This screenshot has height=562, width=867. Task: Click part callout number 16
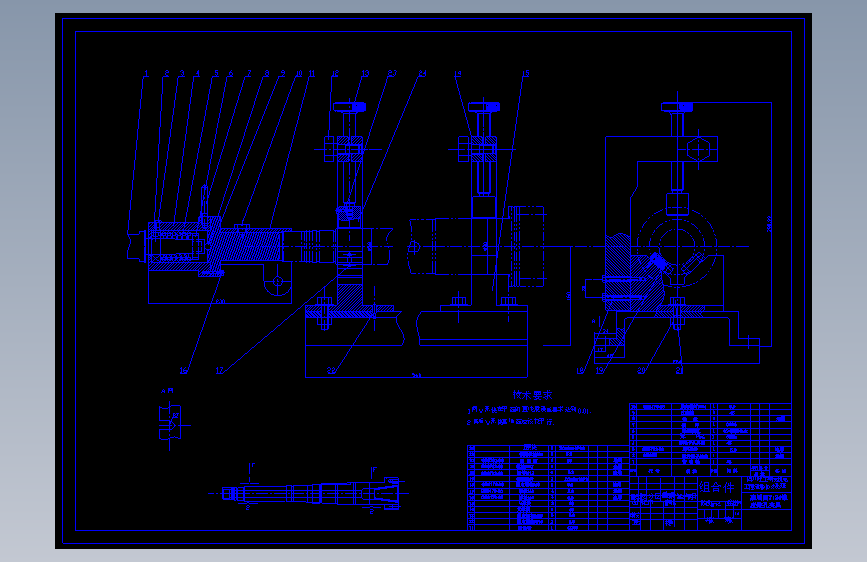point(184,371)
